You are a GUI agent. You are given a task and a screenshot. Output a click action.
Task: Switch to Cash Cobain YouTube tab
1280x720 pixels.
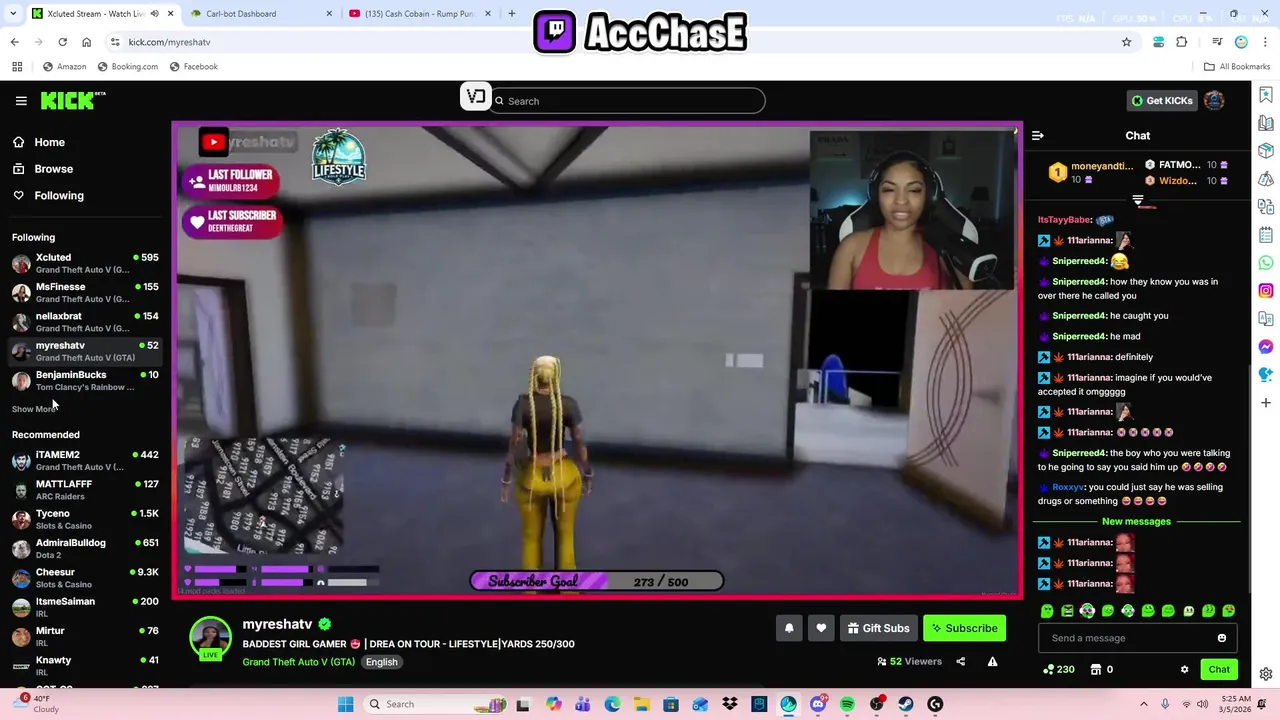418,14
